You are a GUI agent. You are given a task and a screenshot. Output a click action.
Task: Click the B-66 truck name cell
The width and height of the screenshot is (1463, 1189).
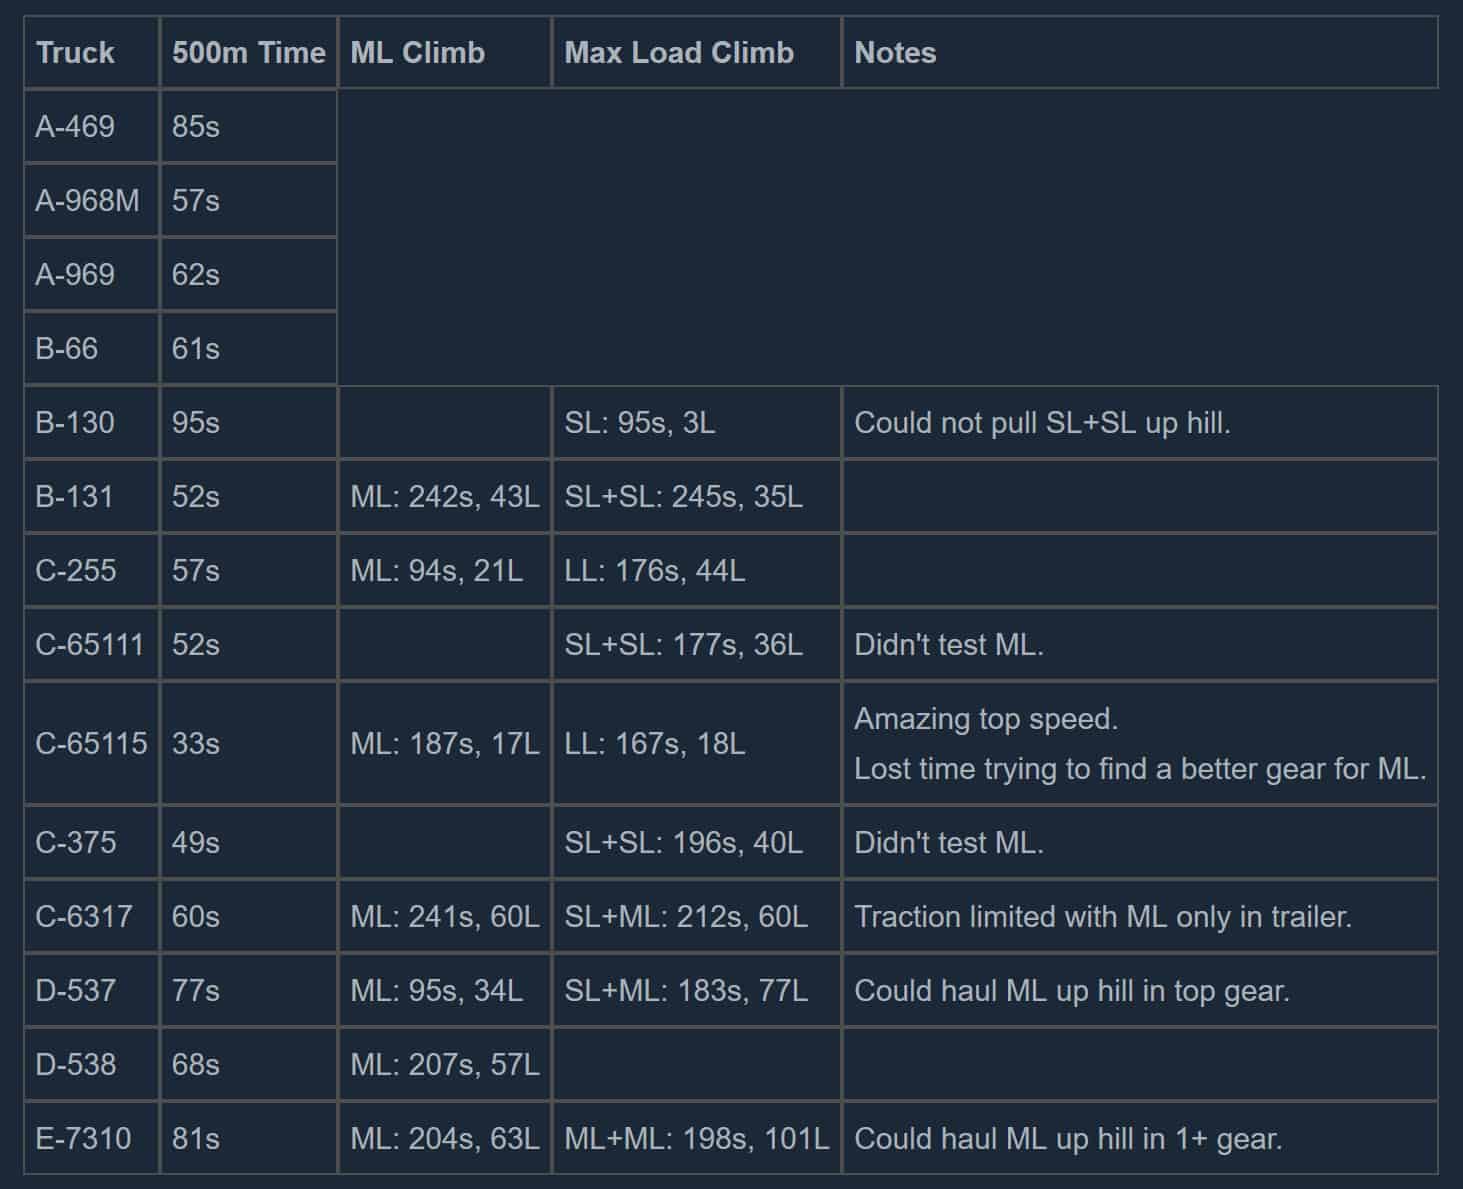(67, 349)
